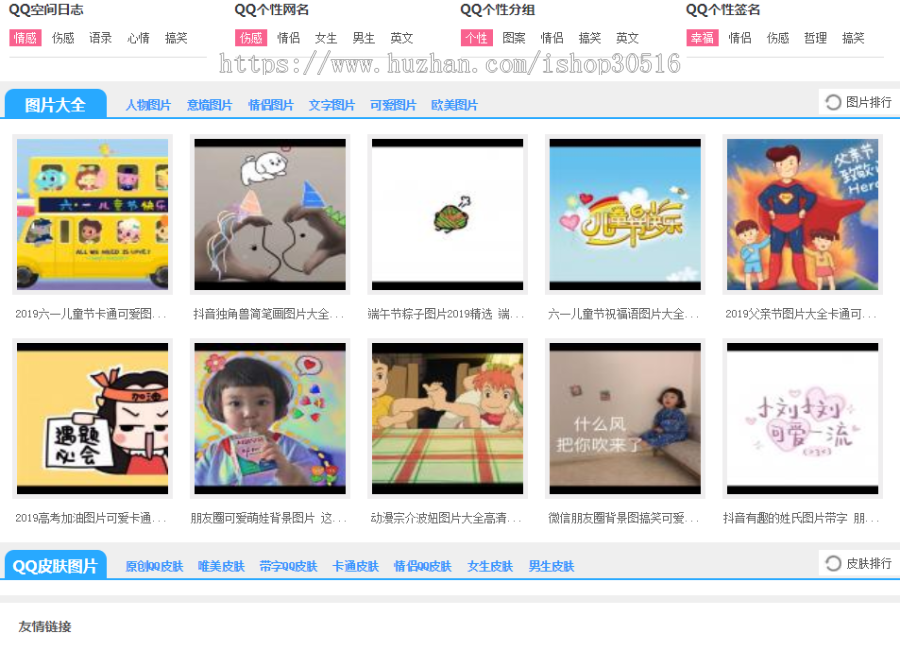The width and height of the screenshot is (900, 651).
Task: Open 伤感 under QQ个性签名
Action: 778,38
